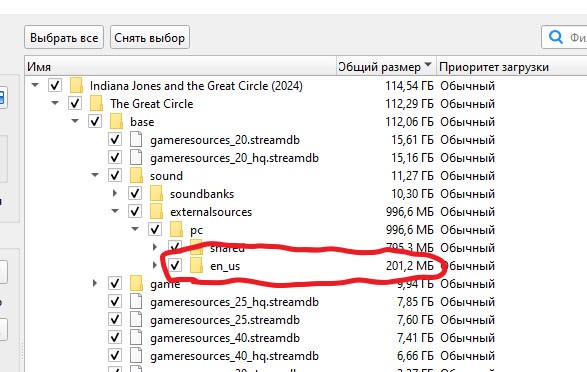The width and height of the screenshot is (587, 372).
Task: Click the 'Снять выбор' button
Action: [x=150, y=37]
